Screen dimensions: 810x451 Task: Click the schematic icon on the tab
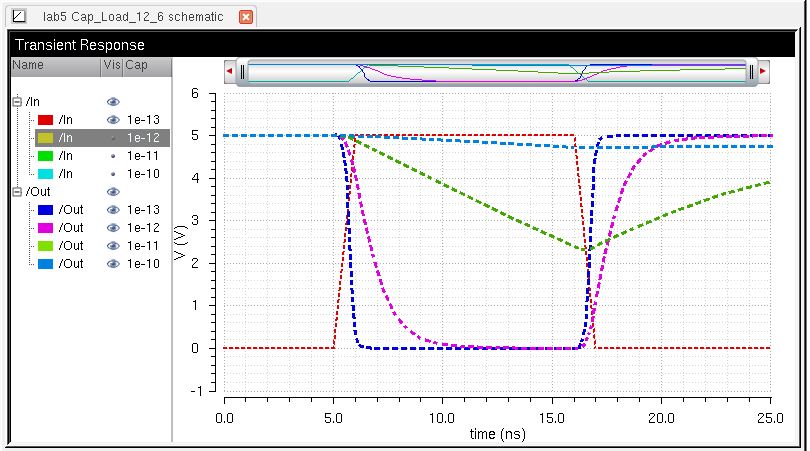pyautogui.click(x=18, y=17)
